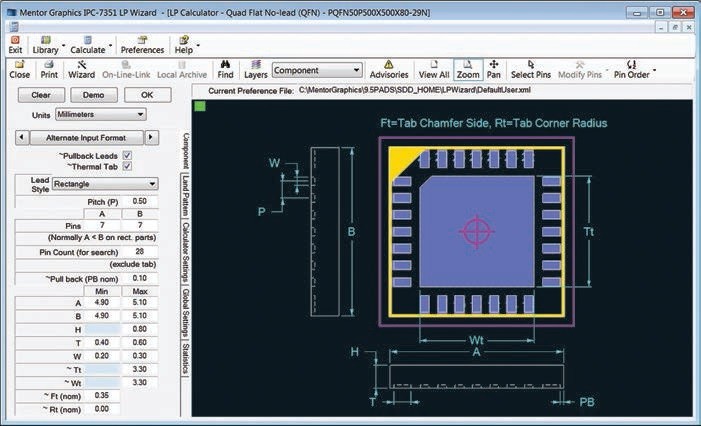The height and width of the screenshot is (426, 701).
Task: Open the Library toolbar icon
Action: [x=46, y=45]
